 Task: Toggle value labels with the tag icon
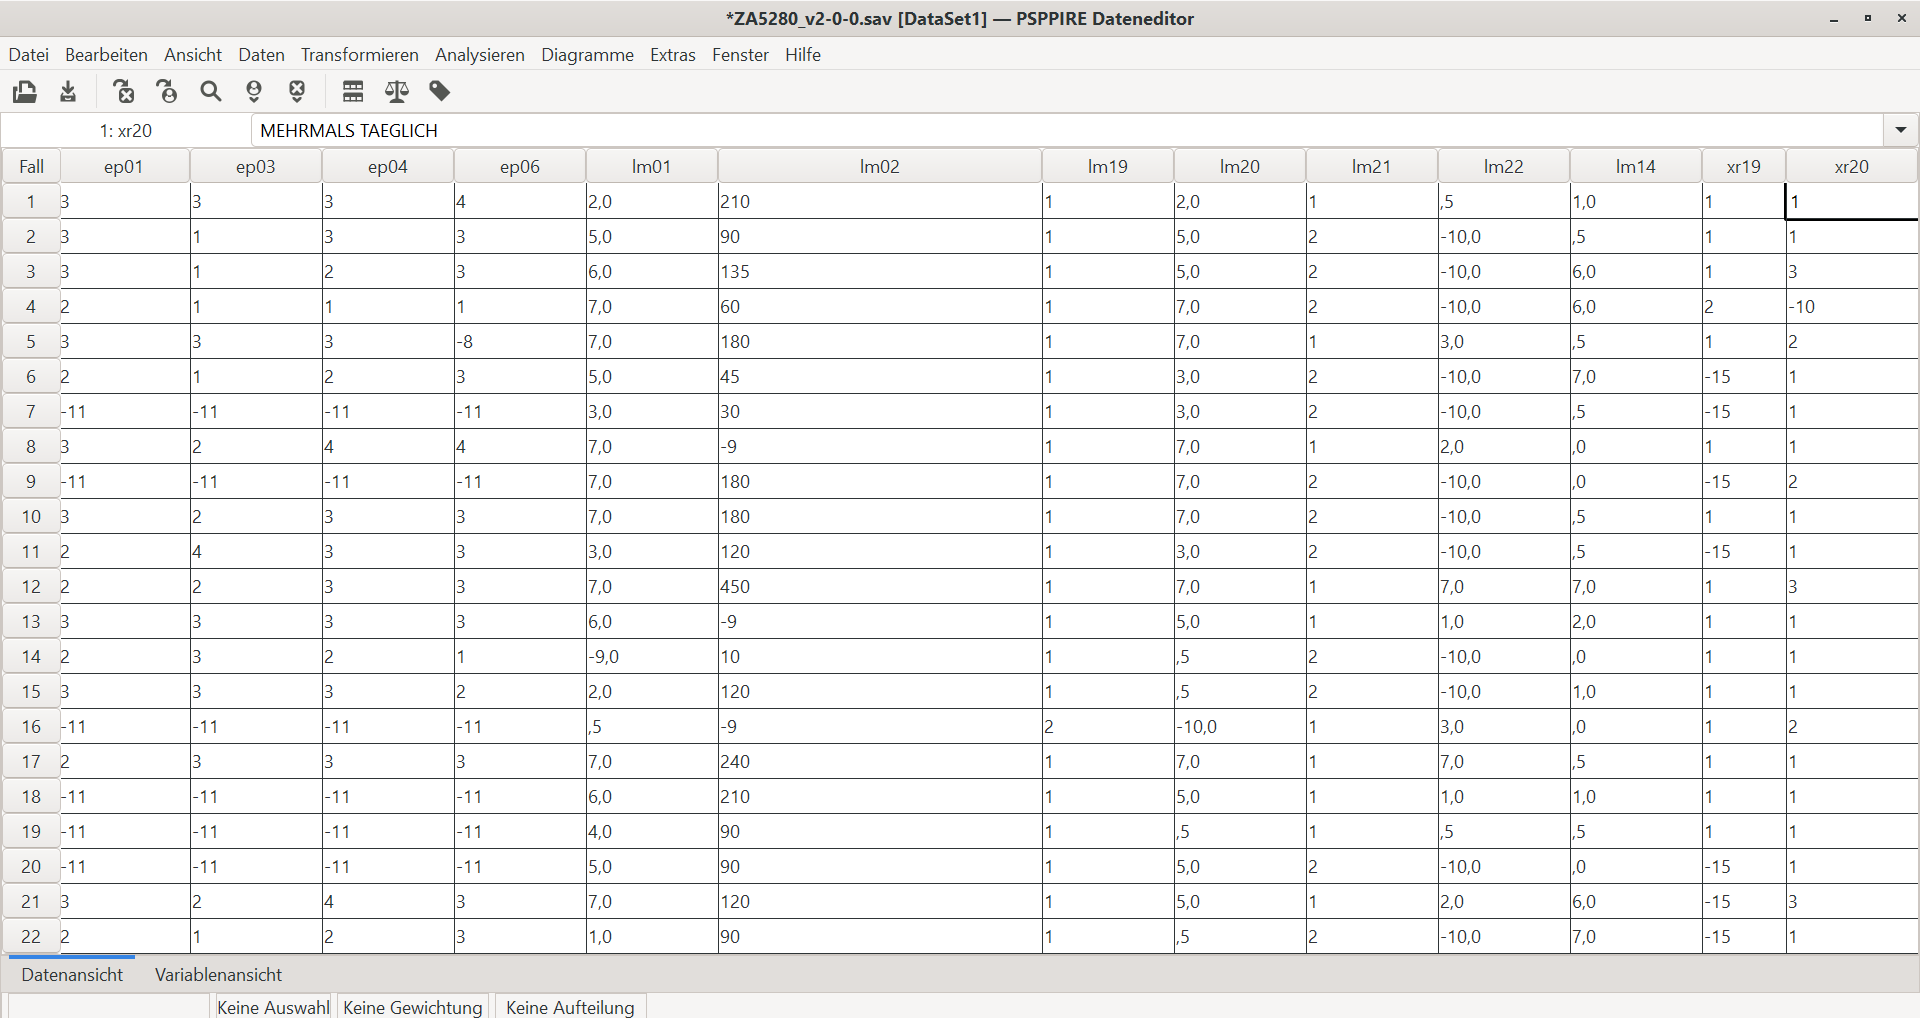coord(440,92)
